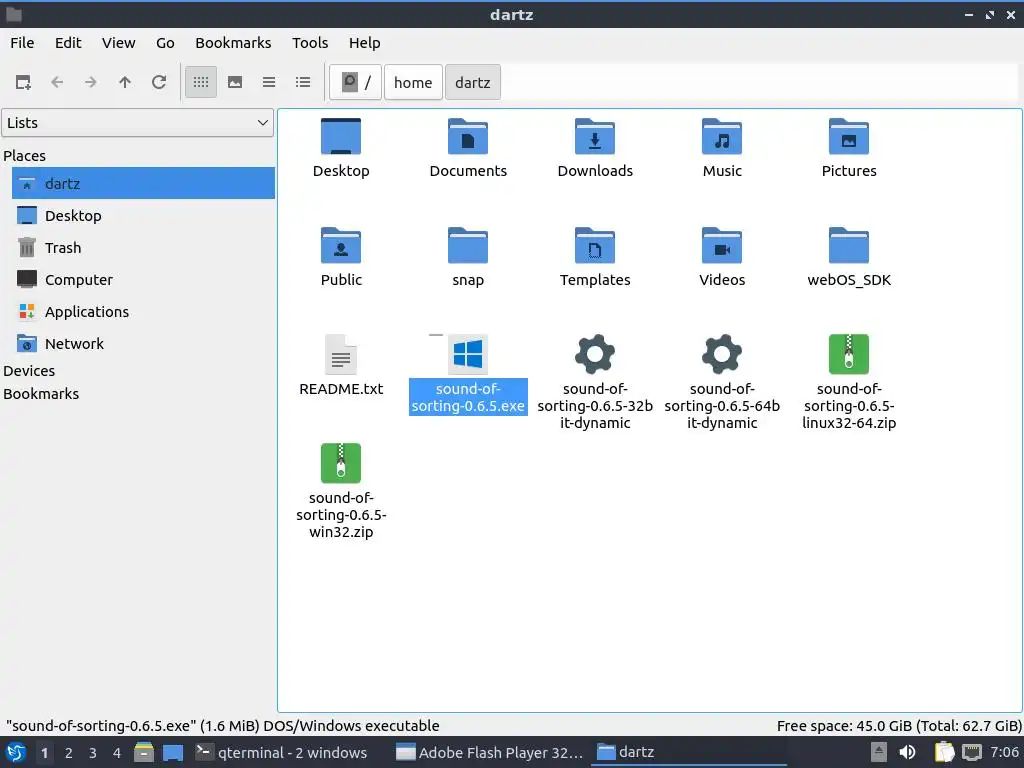This screenshot has height=768, width=1024.
Task: Click the removable media eject tray icon
Action: tap(879, 752)
